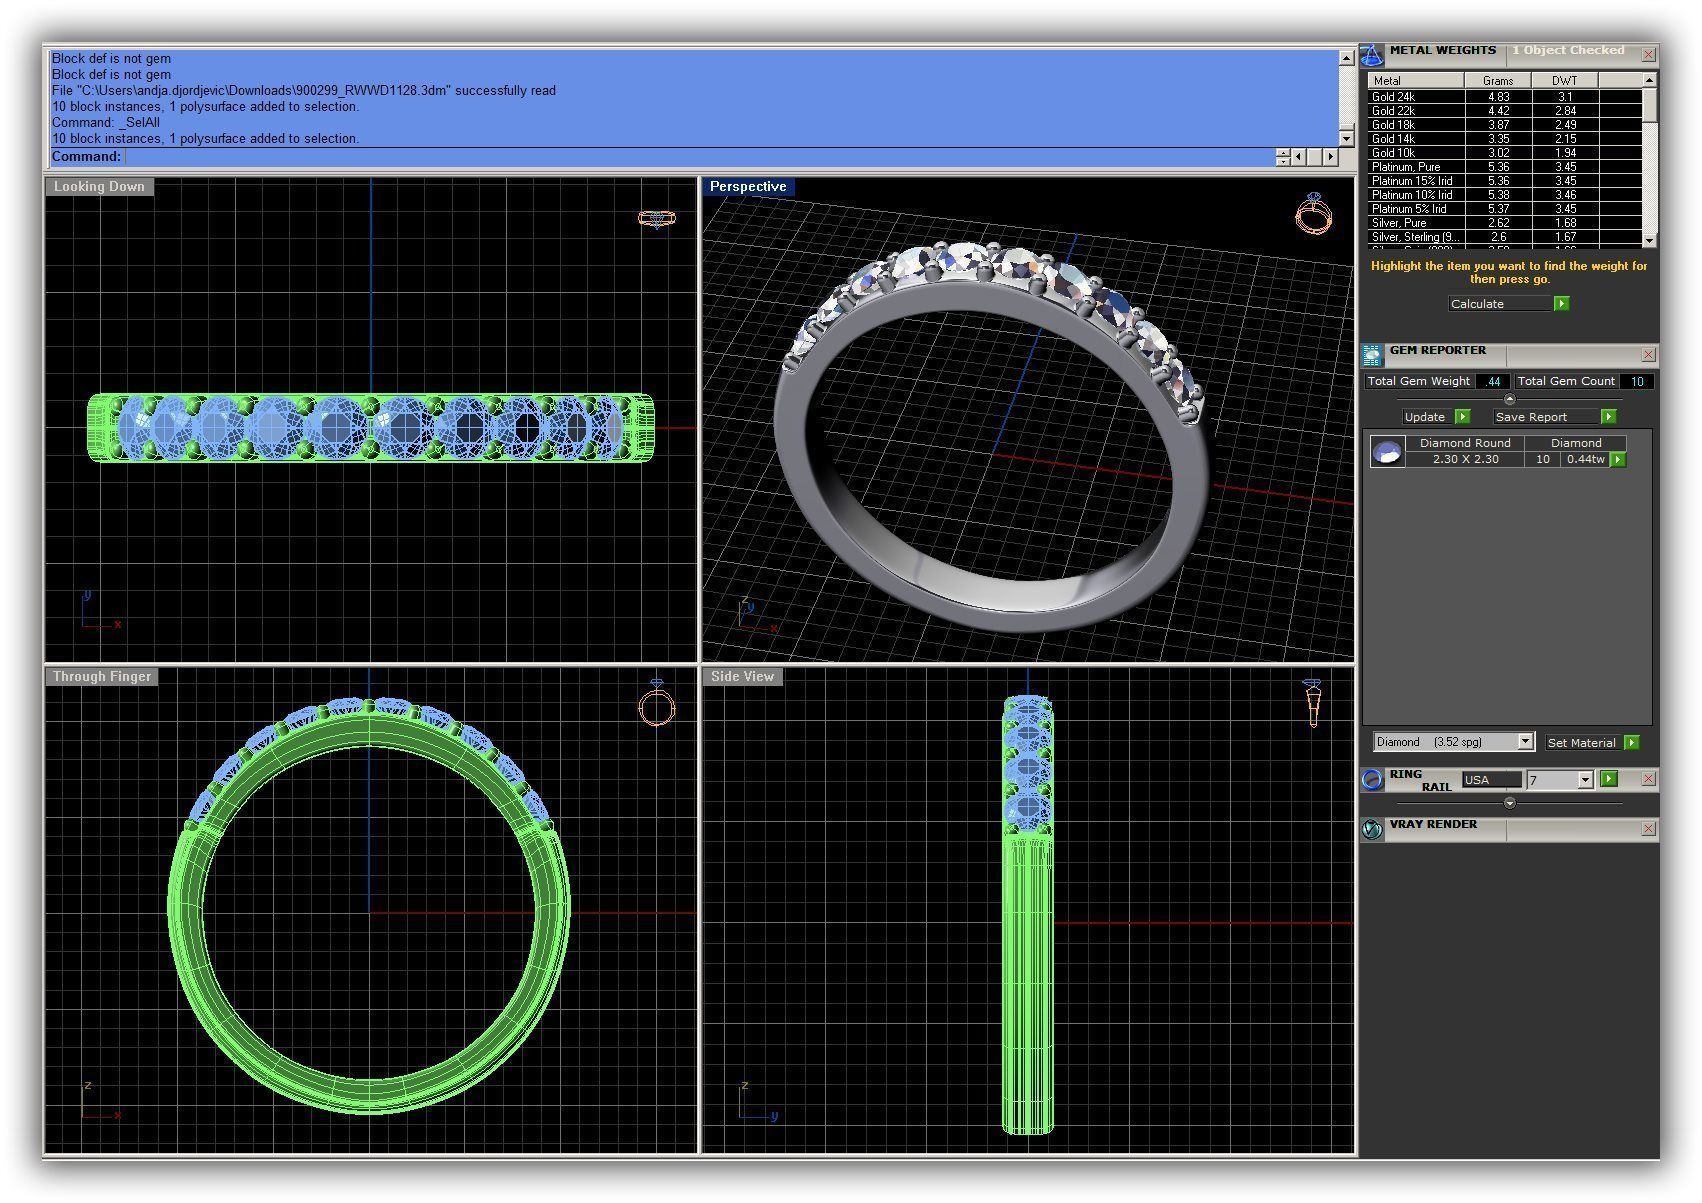Click the green arrow in the Diamond Round row
The width and height of the screenshot is (1702, 1203).
(1618, 460)
